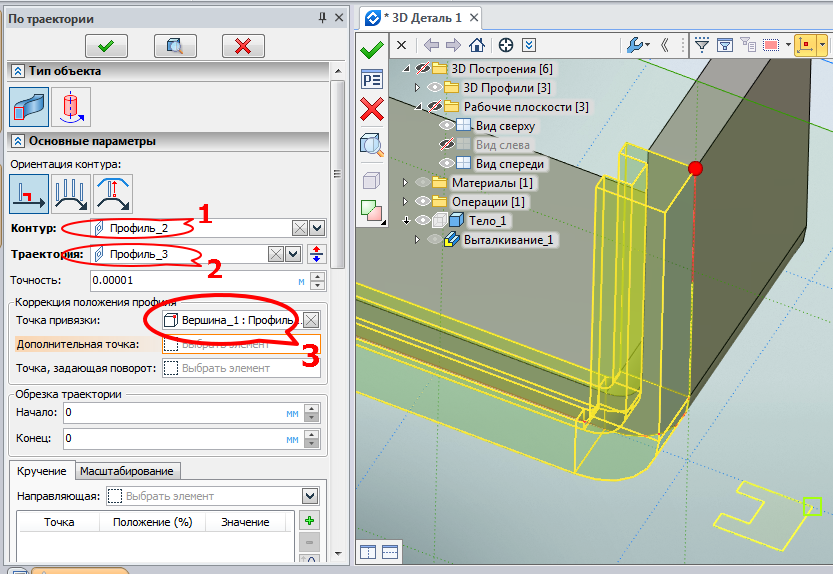The image size is (833, 574).
Task: Open the Контур Профиль_2 dropdown arrow
Action: tap(317, 228)
